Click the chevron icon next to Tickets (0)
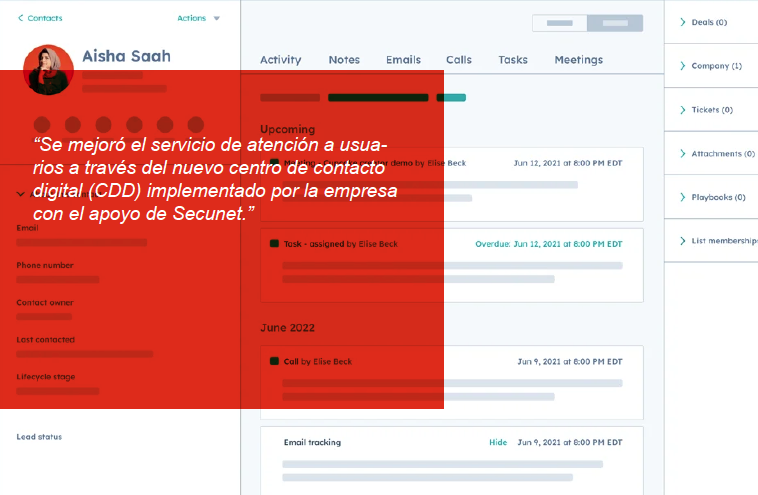Screen dimensions: 758x495 pyautogui.click(x=682, y=110)
